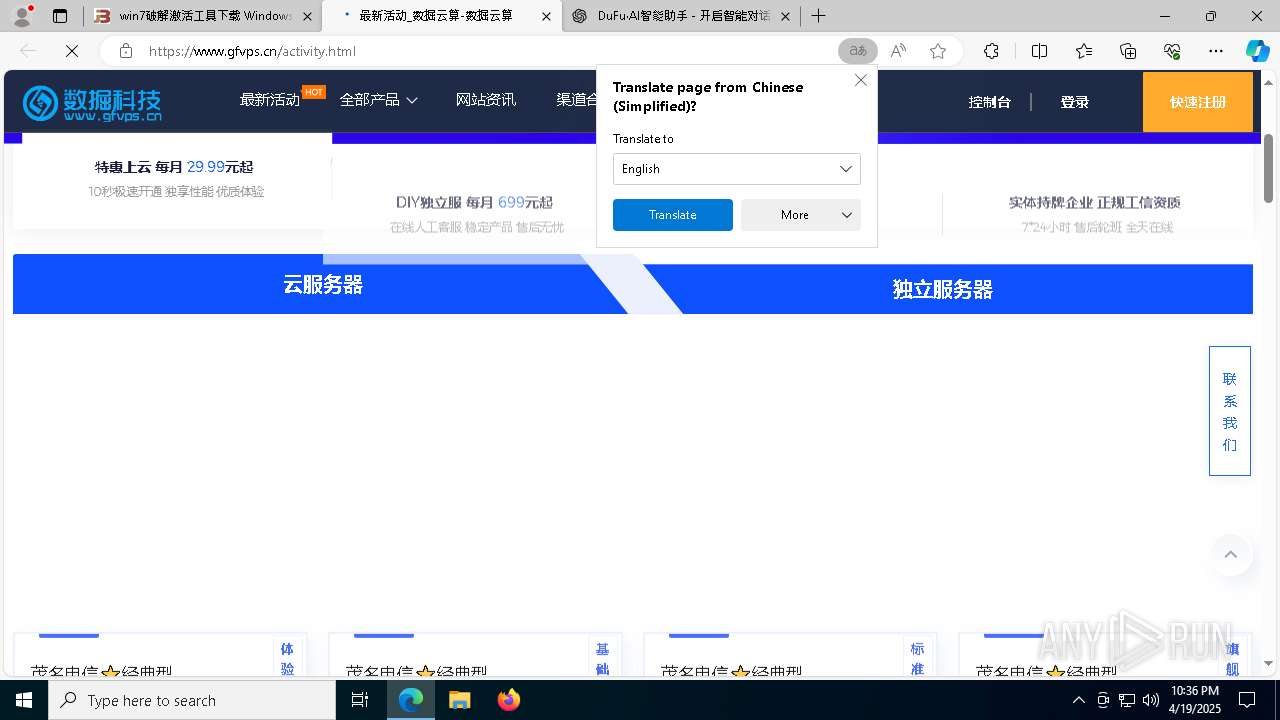Screen dimensions: 1280x720
Task: Stop loading the page with X button
Action: 72,51
